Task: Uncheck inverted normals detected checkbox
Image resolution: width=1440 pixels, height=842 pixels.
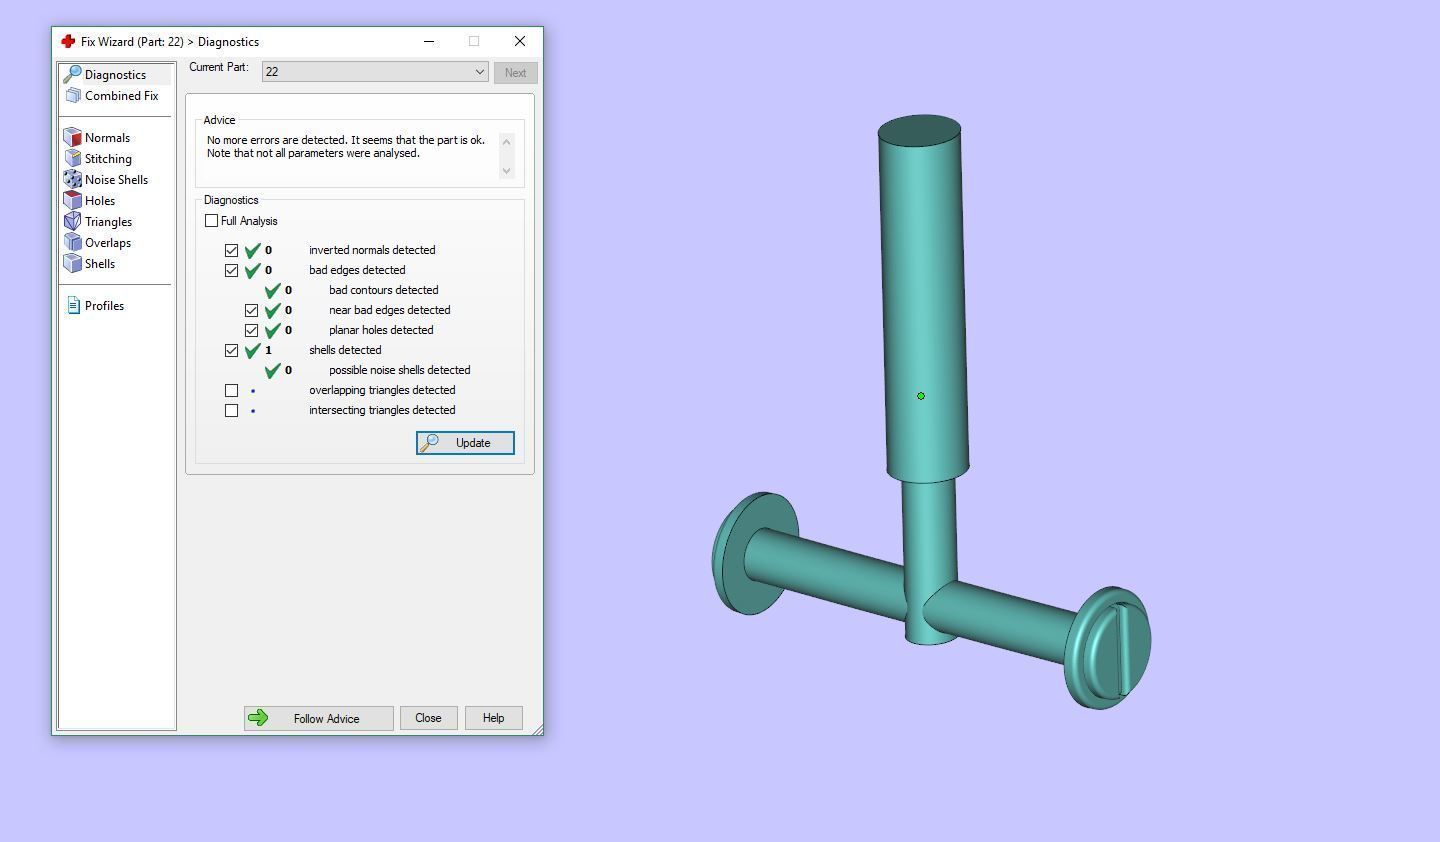Action: [231, 250]
